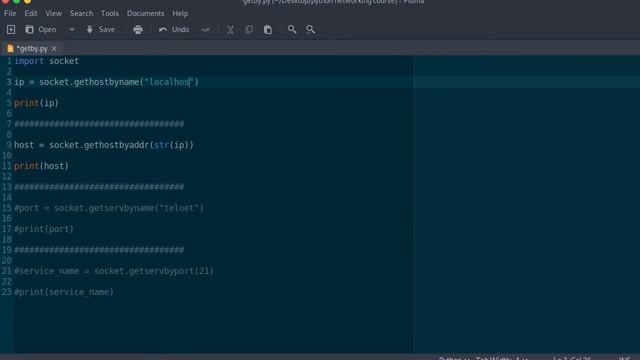Image resolution: width=640 pixels, height=360 pixels.
Task: Click the str keyword on line 9
Action: point(162,145)
